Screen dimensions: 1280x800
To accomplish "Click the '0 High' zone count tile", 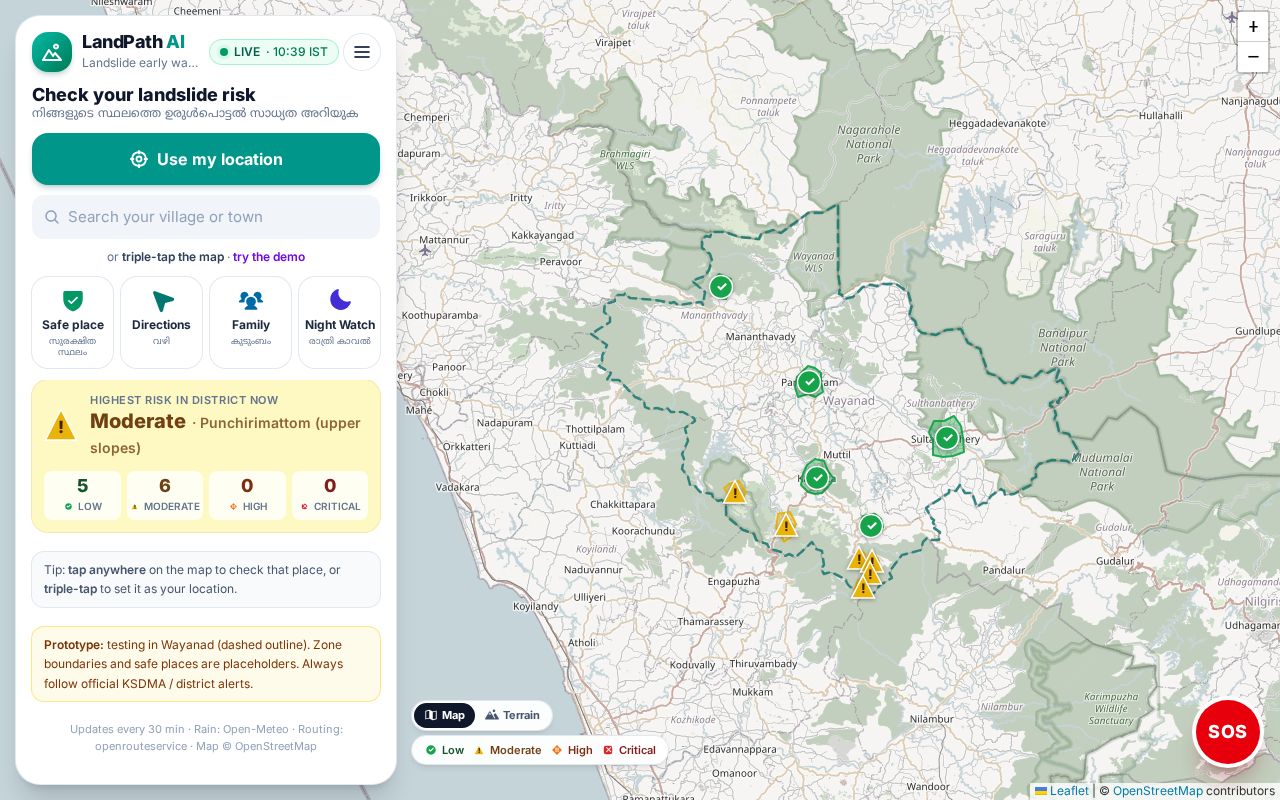I will [x=247, y=495].
